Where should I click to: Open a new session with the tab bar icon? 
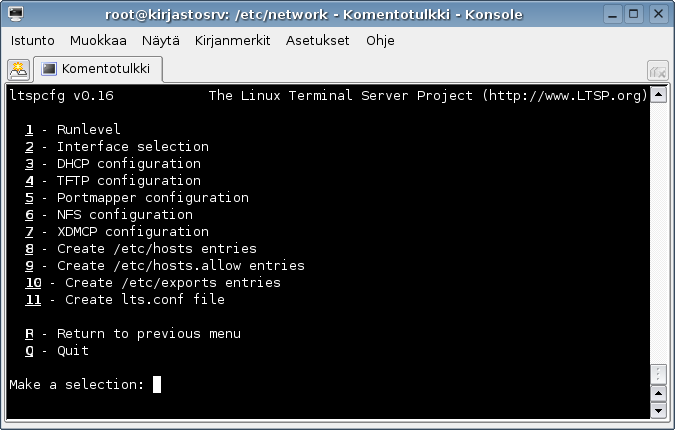(18, 69)
